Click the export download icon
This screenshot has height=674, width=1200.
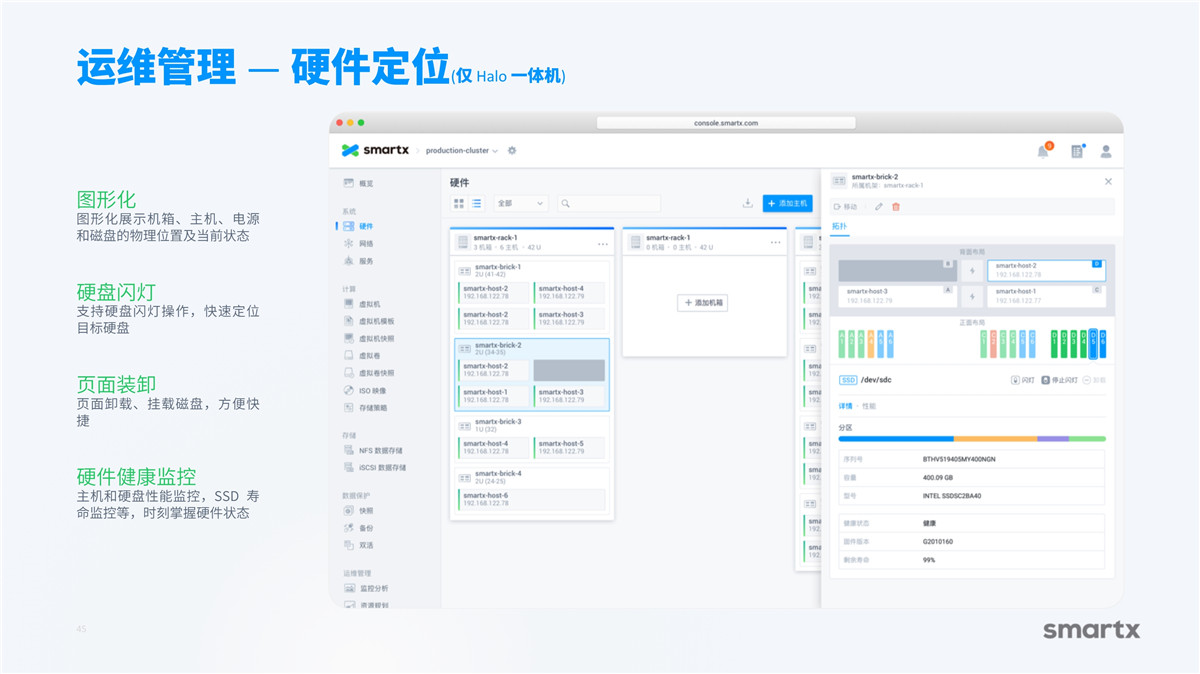coord(747,203)
